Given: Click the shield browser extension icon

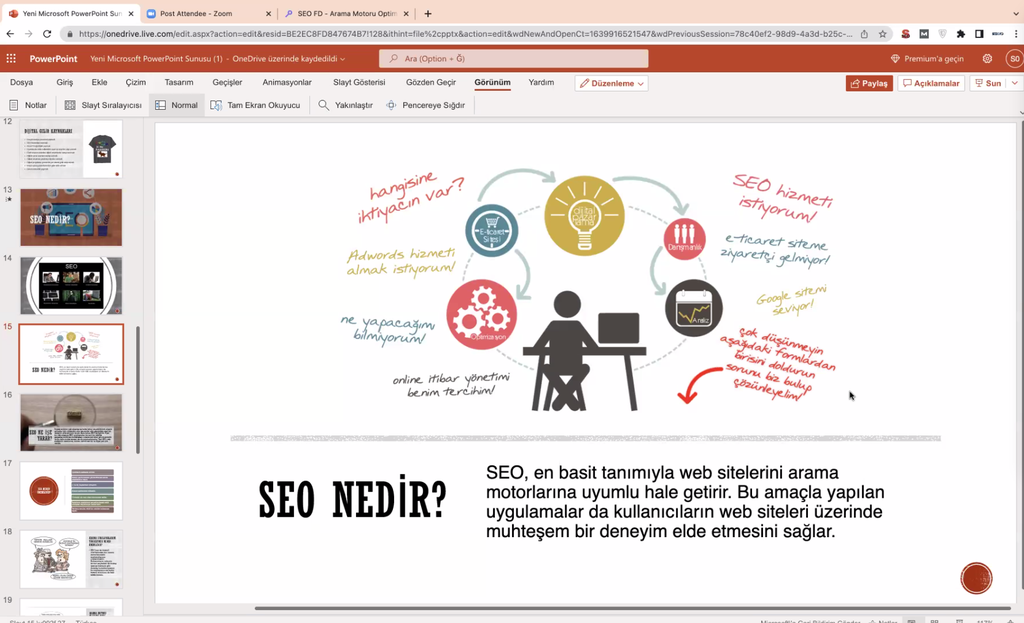Looking at the screenshot, I should pos(942,34).
